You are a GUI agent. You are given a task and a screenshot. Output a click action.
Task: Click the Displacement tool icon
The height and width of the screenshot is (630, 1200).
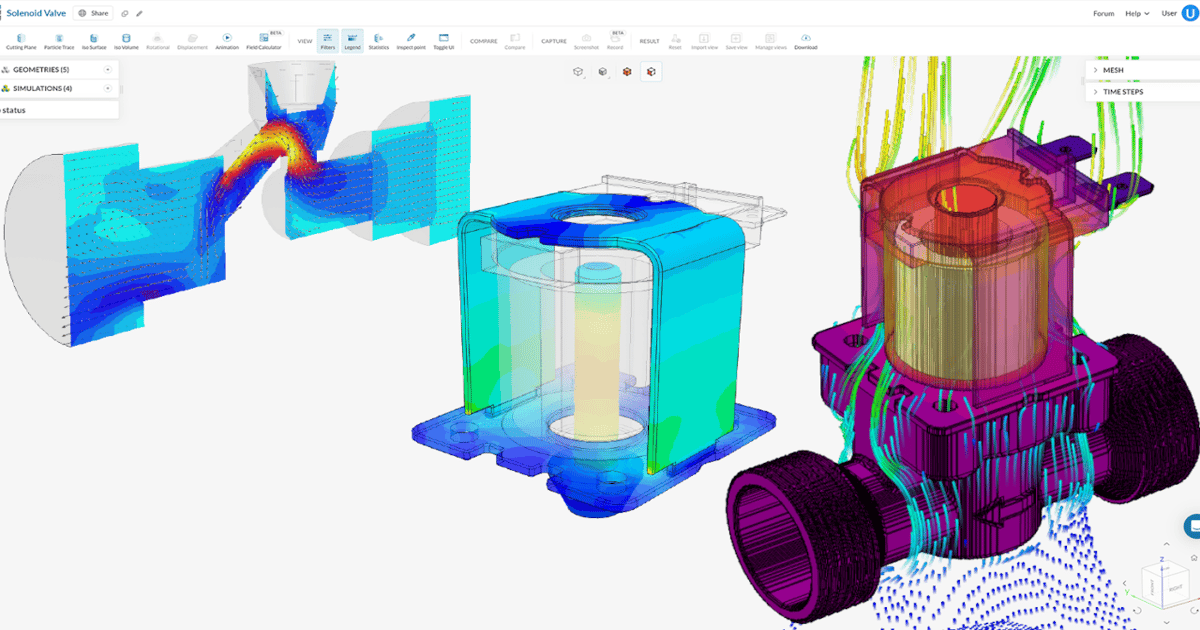tap(192, 41)
